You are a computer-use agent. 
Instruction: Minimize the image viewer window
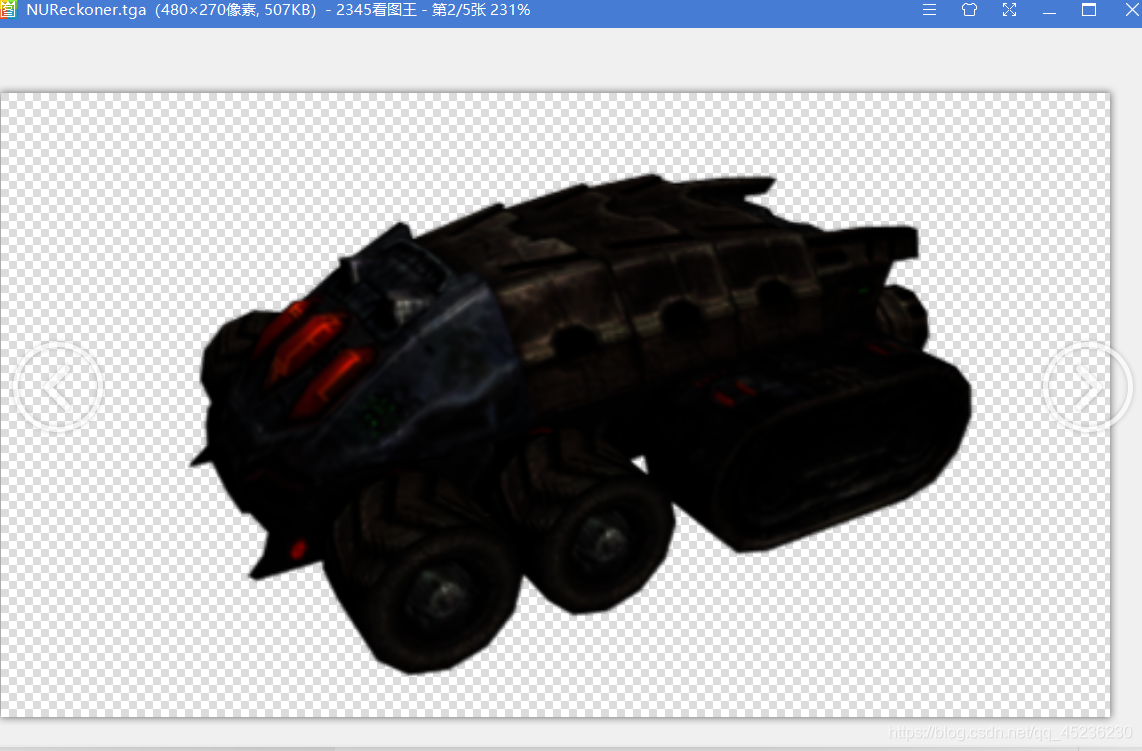pyautogui.click(x=1050, y=12)
